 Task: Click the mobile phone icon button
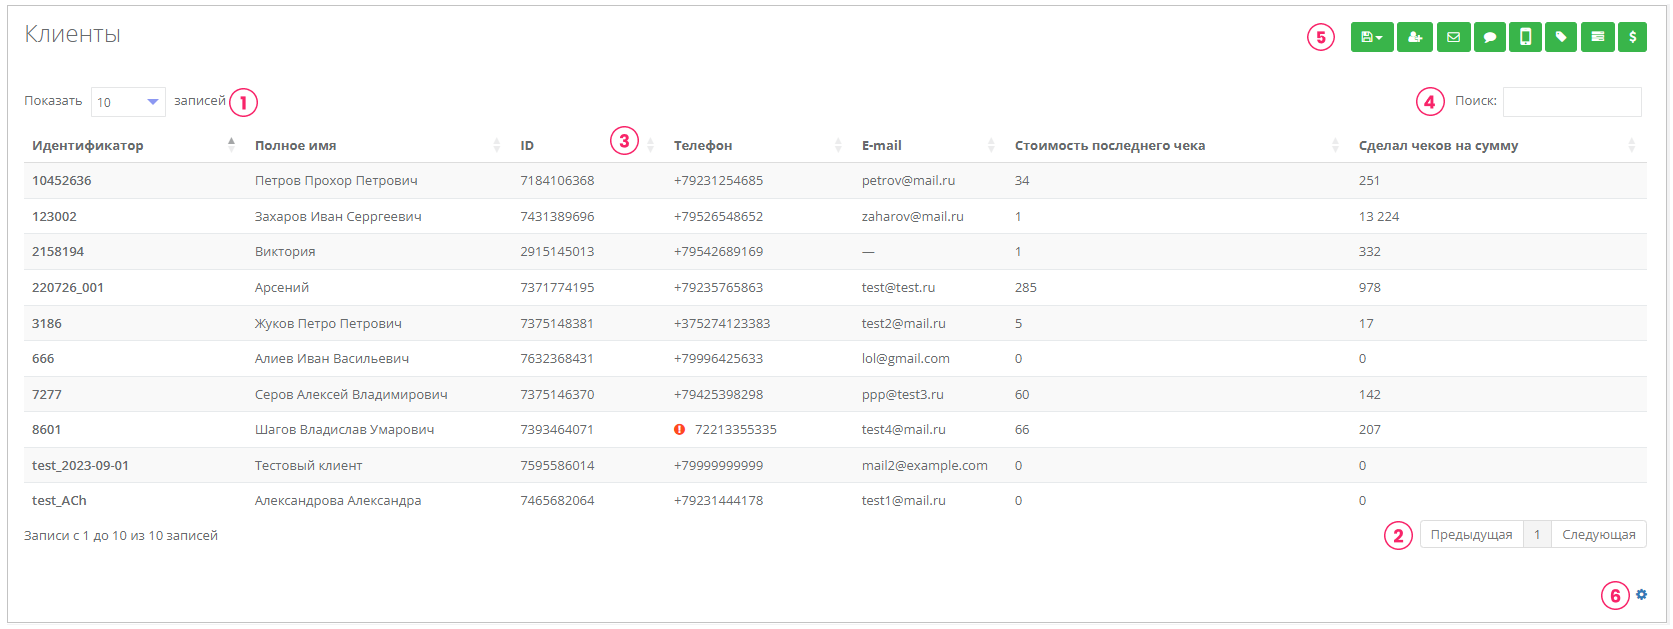[x=1525, y=37]
